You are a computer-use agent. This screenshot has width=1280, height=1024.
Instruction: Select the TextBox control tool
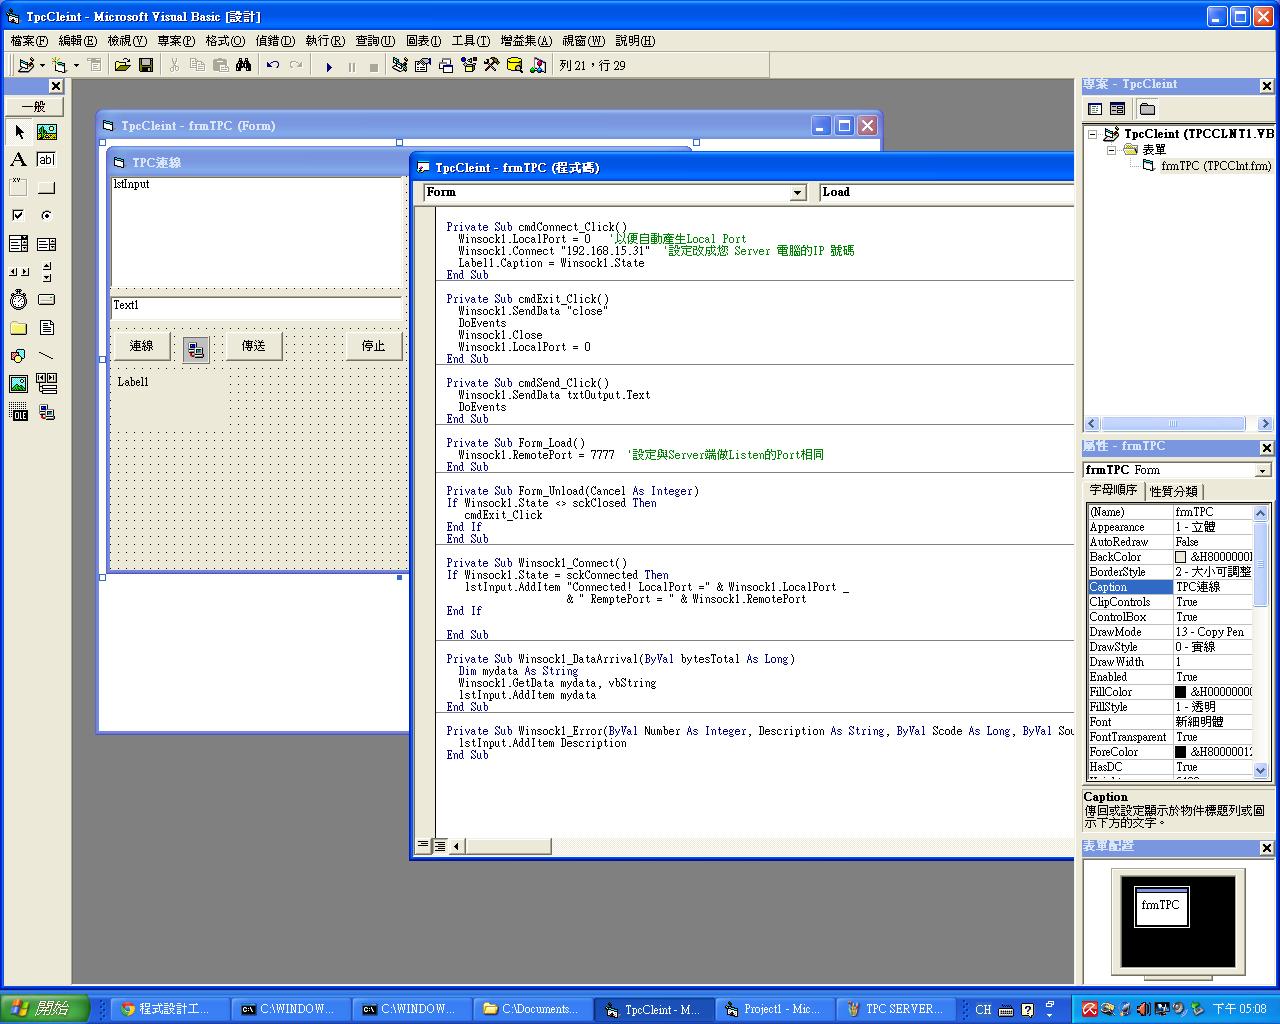[x=47, y=160]
